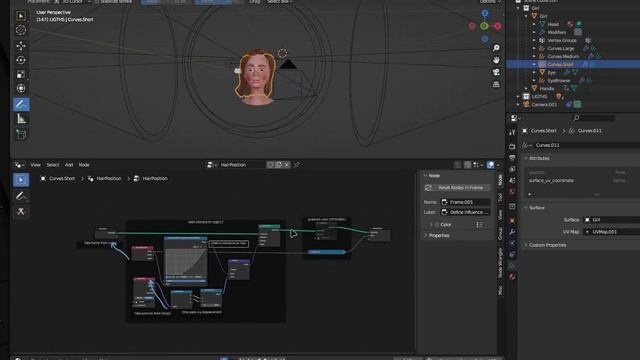The image size is (640, 360).
Task: Duplicate the HairPosition node group
Action: (x=278, y=165)
